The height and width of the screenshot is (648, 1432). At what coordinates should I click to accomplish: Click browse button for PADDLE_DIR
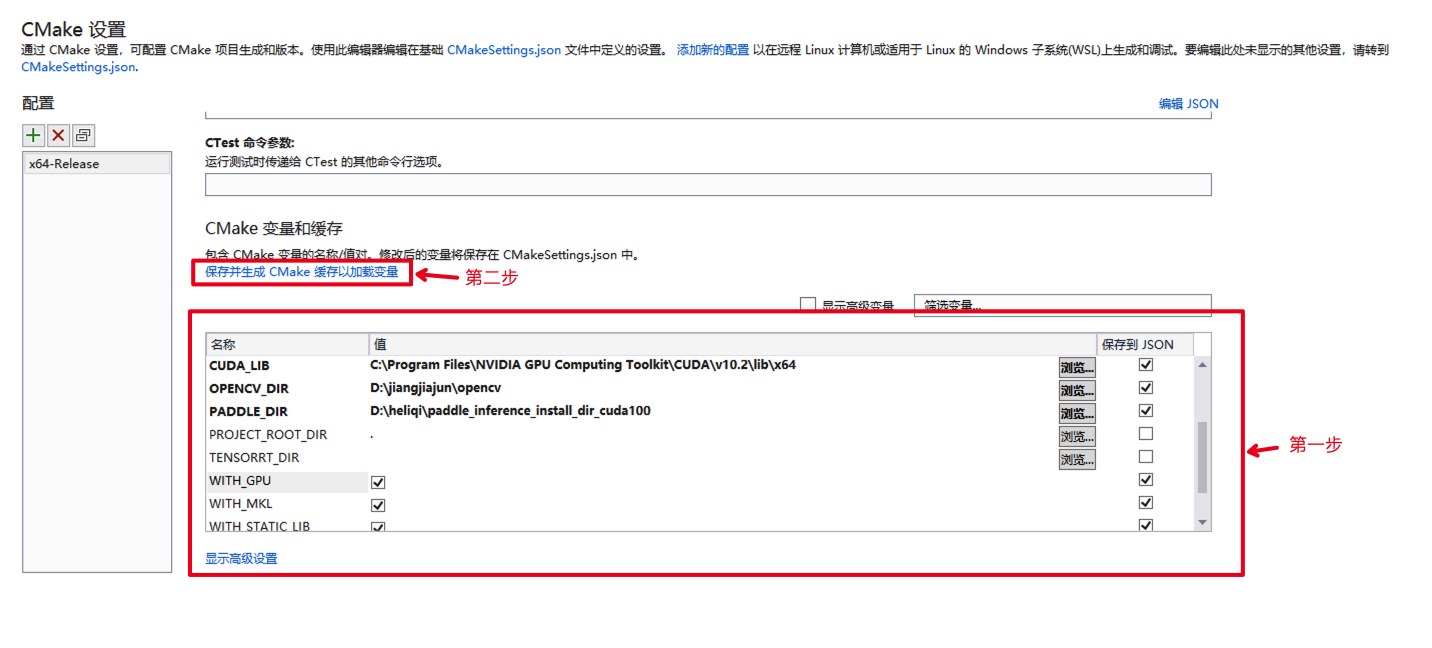point(1077,413)
